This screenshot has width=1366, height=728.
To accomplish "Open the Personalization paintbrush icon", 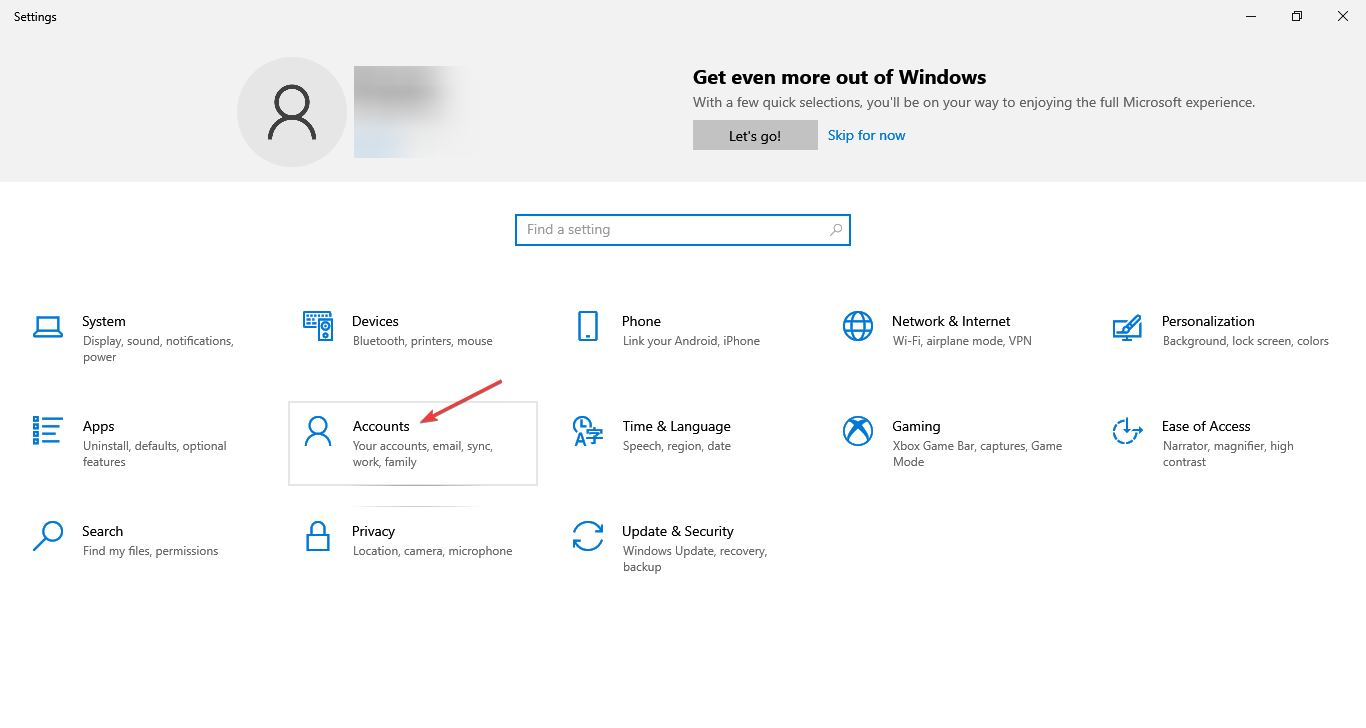I will pos(1127,327).
